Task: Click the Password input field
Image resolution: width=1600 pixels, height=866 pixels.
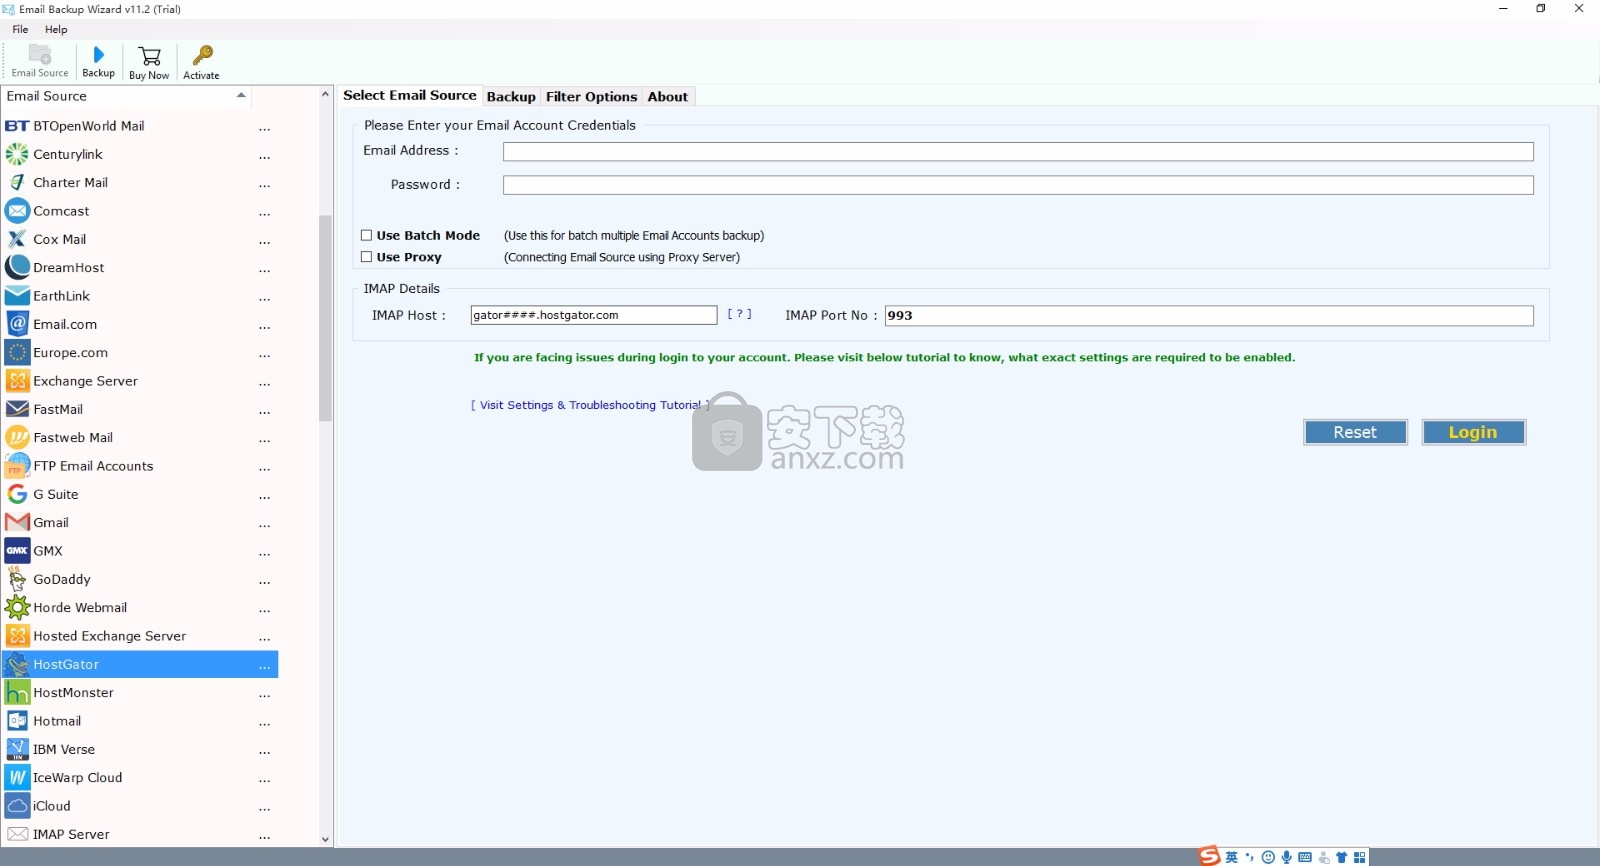Action: [x=1018, y=185]
